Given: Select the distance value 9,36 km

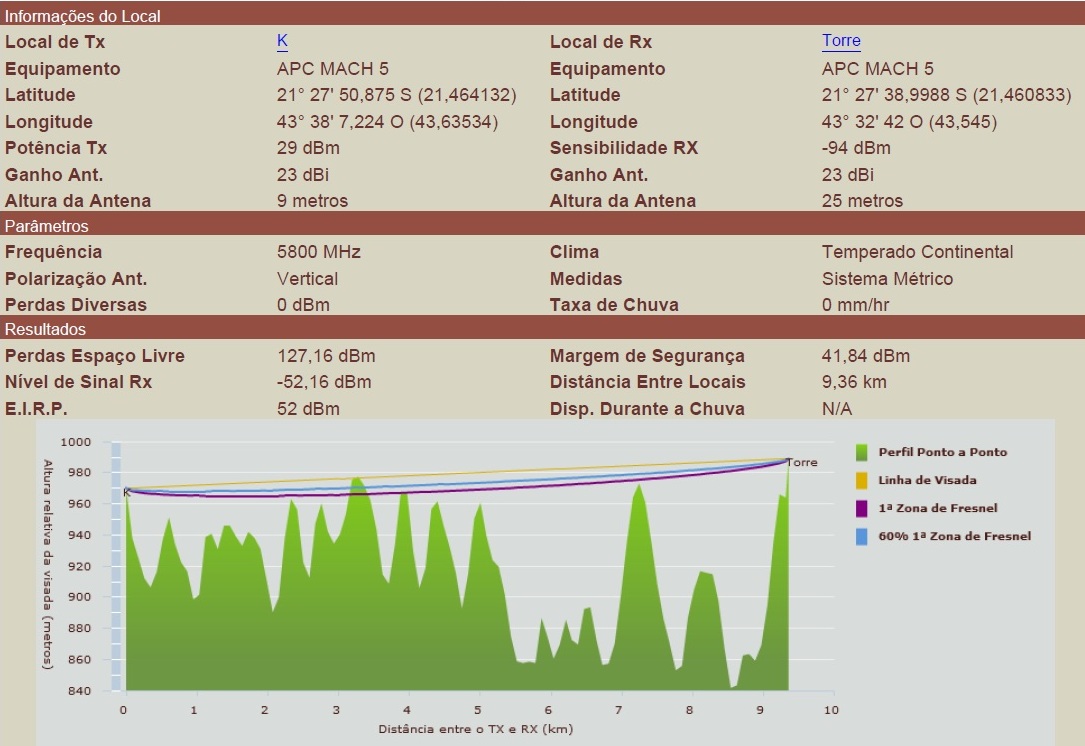Looking at the screenshot, I should point(854,382).
